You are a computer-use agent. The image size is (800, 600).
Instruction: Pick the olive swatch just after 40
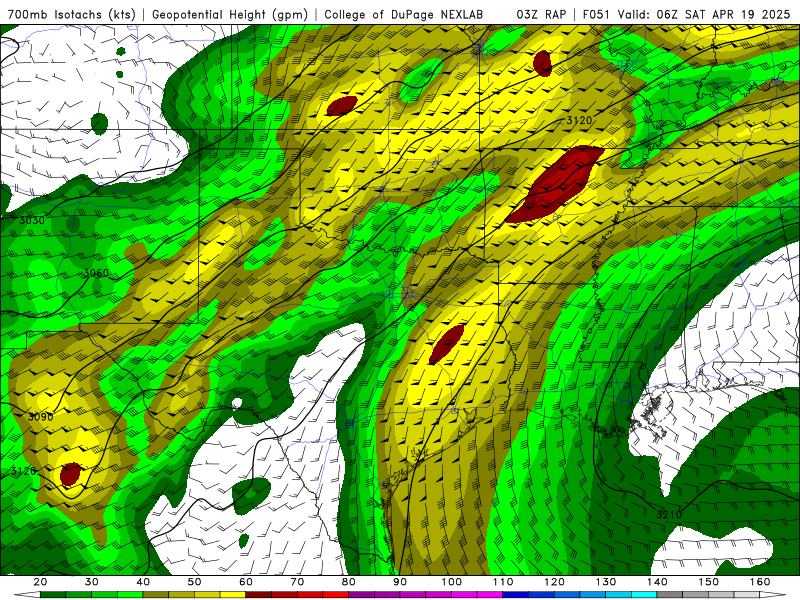click(x=156, y=595)
